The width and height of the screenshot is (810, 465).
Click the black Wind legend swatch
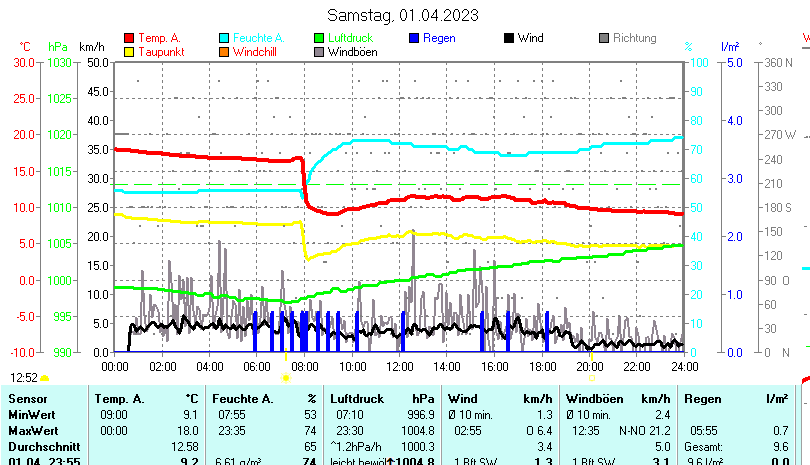(509, 38)
